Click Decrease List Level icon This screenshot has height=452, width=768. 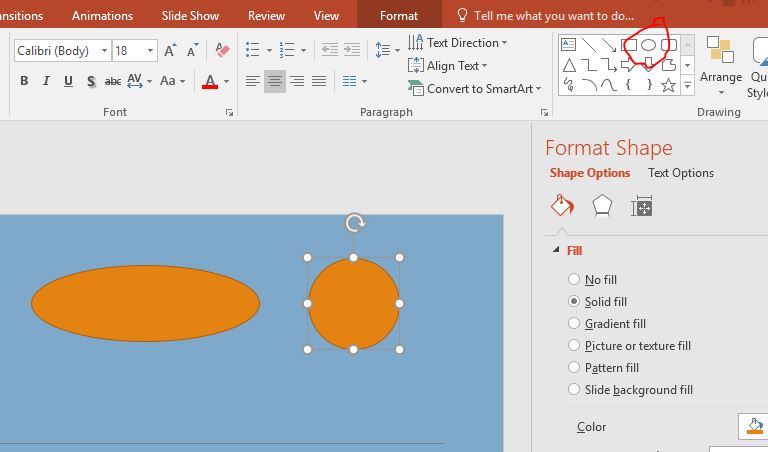[x=330, y=49]
